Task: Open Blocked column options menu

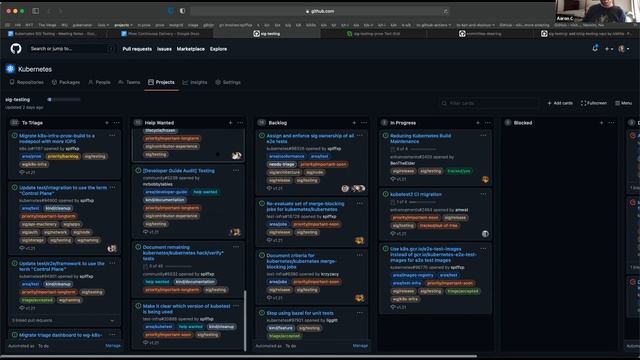Action: point(611,122)
